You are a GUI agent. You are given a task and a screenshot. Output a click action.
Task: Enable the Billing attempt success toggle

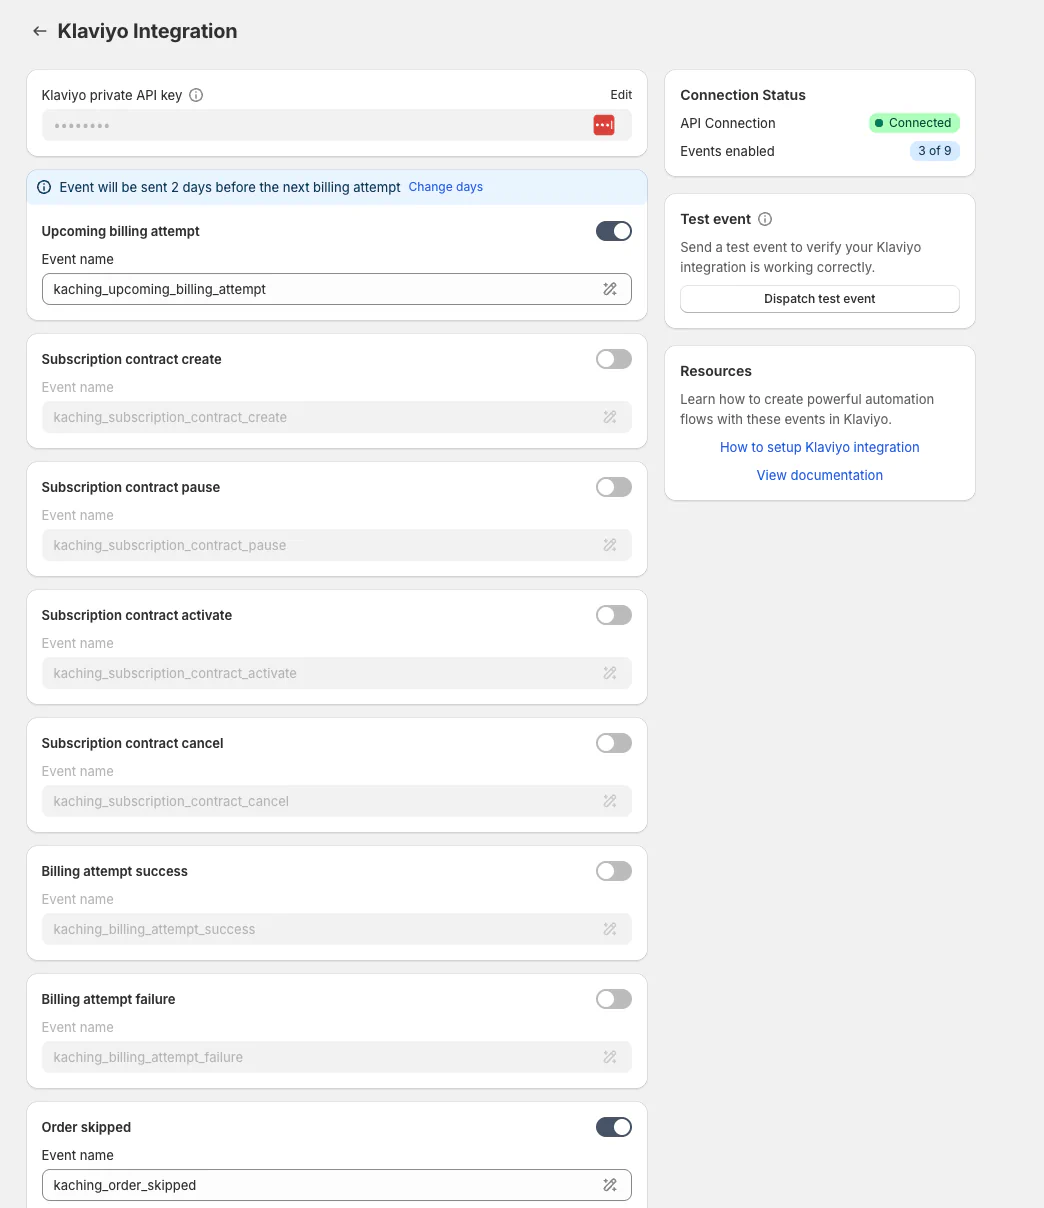click(614, 871)
